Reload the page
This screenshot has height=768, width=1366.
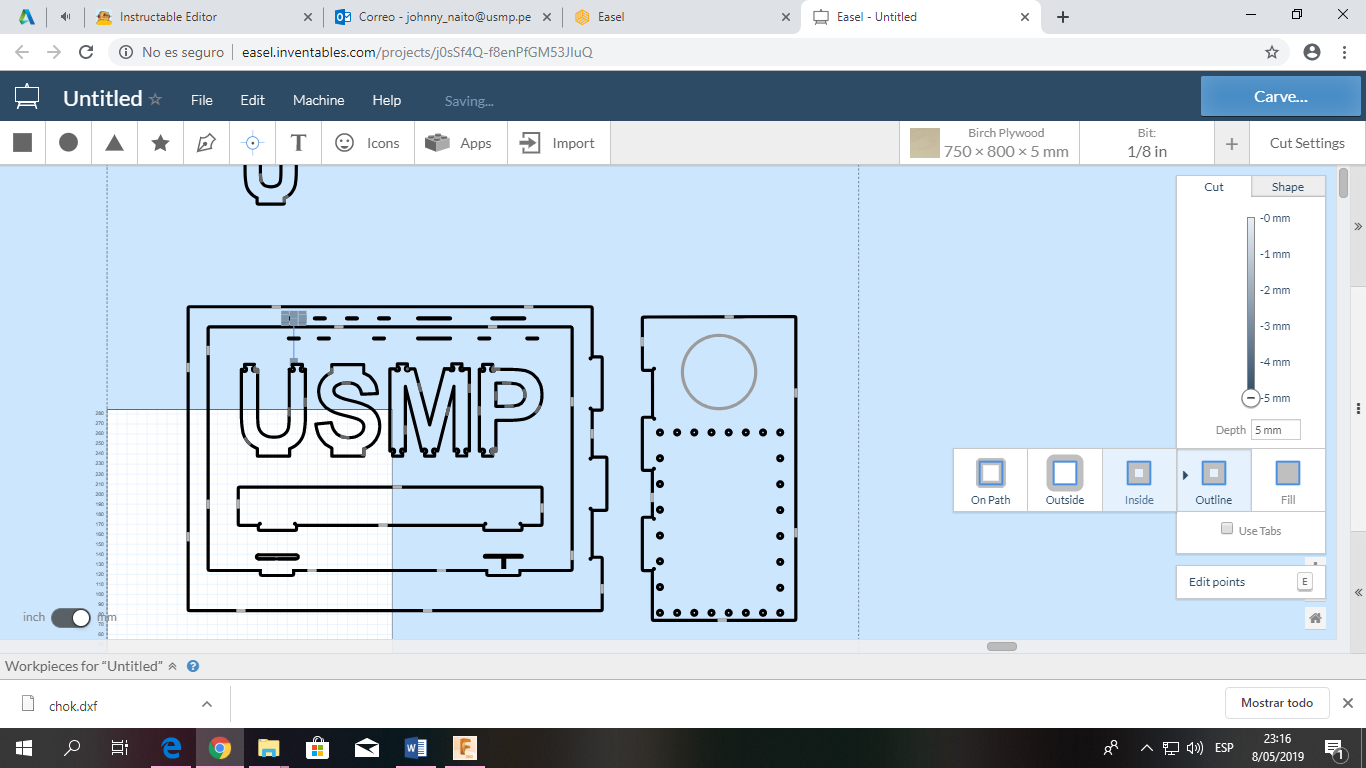[x=86, y=52]
